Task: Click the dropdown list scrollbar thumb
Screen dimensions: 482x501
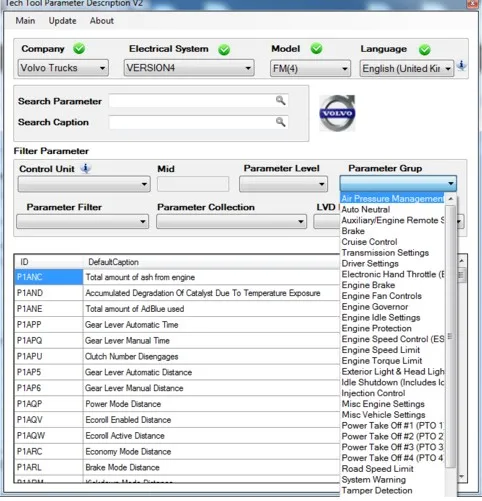Action: click(450, 337)
